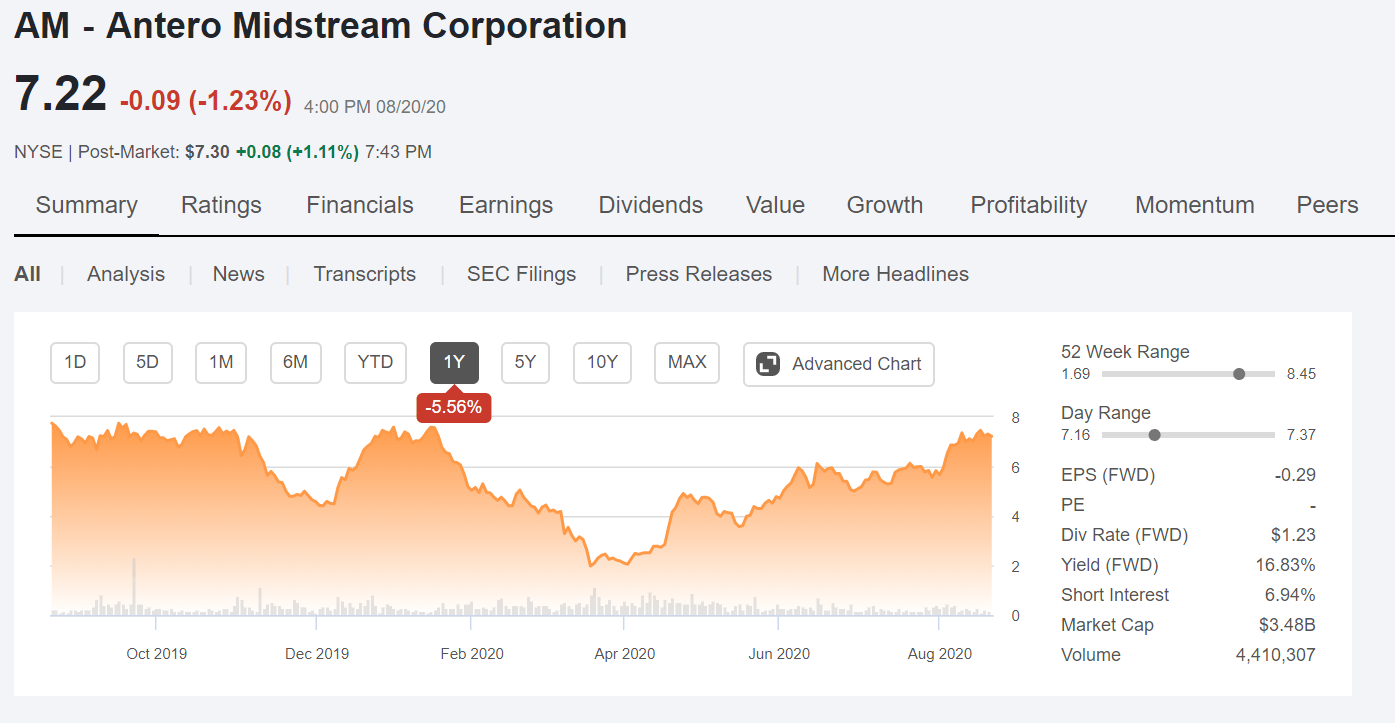Click the stock price 7.22
Screen dimensions: 1395x723
pos(61,94)
